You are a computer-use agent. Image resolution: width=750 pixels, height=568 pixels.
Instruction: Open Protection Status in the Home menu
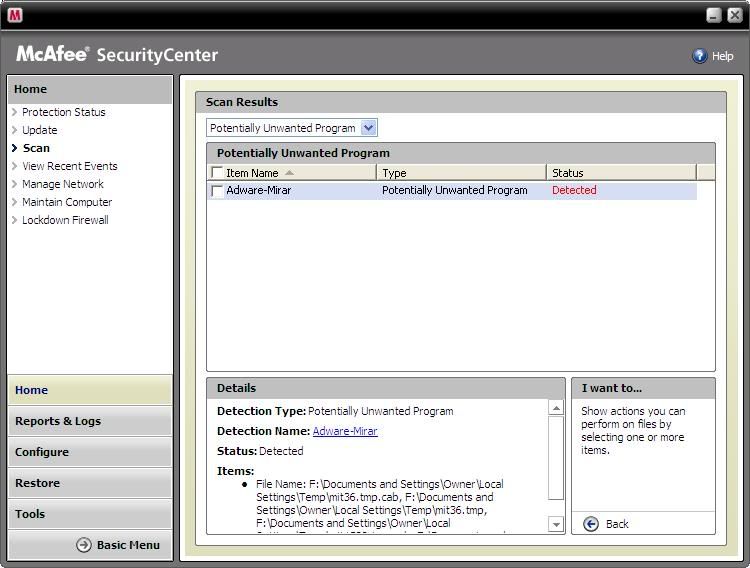click(x=64, y=112)
